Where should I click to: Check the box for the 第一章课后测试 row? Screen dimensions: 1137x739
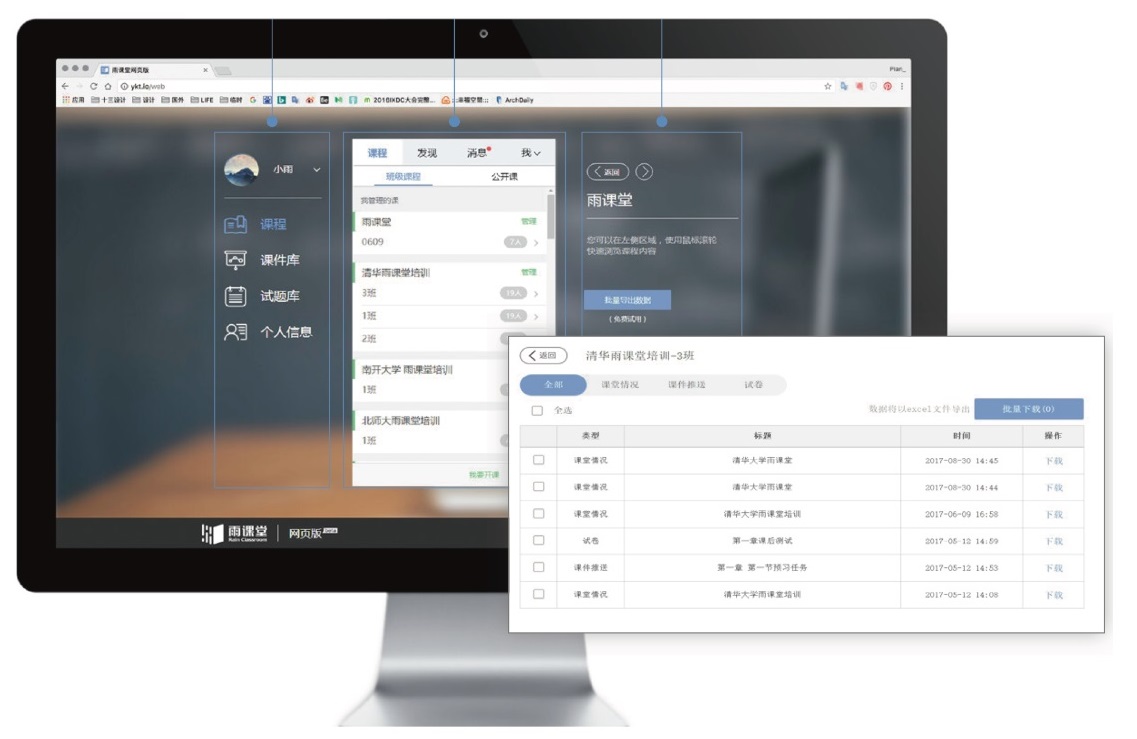538,541
